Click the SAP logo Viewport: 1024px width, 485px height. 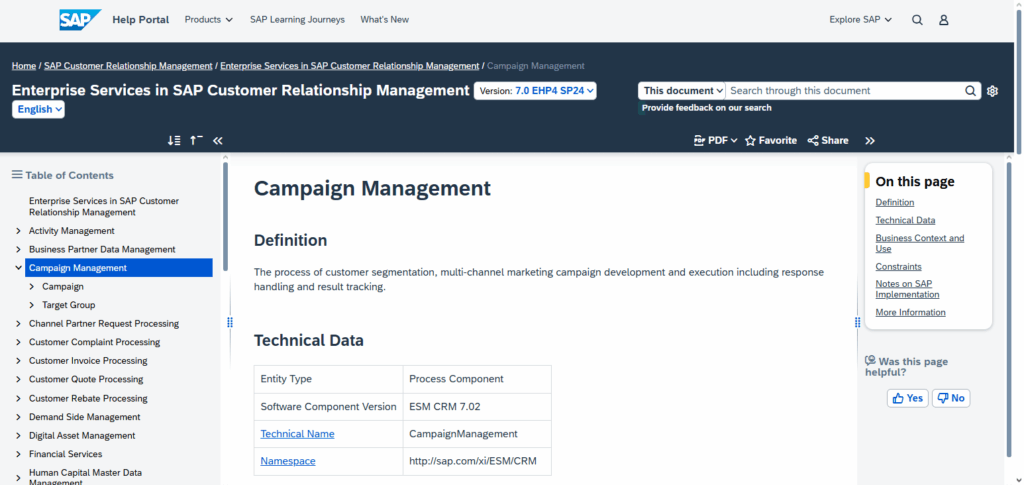(x=80, y=20)
